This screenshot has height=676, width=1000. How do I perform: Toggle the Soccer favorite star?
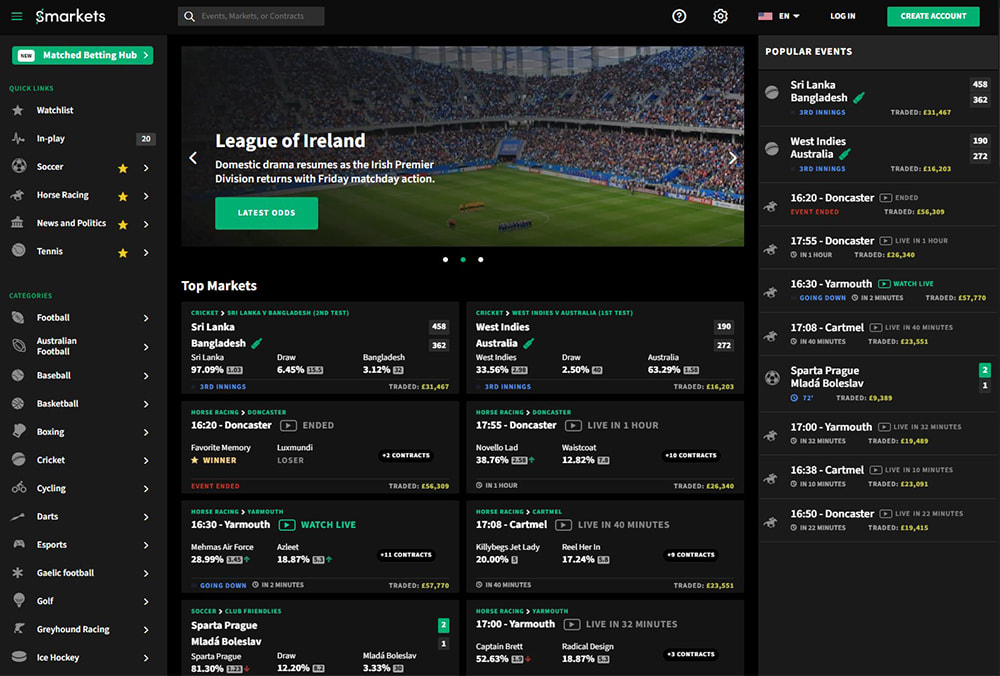(x=123, y=168)
